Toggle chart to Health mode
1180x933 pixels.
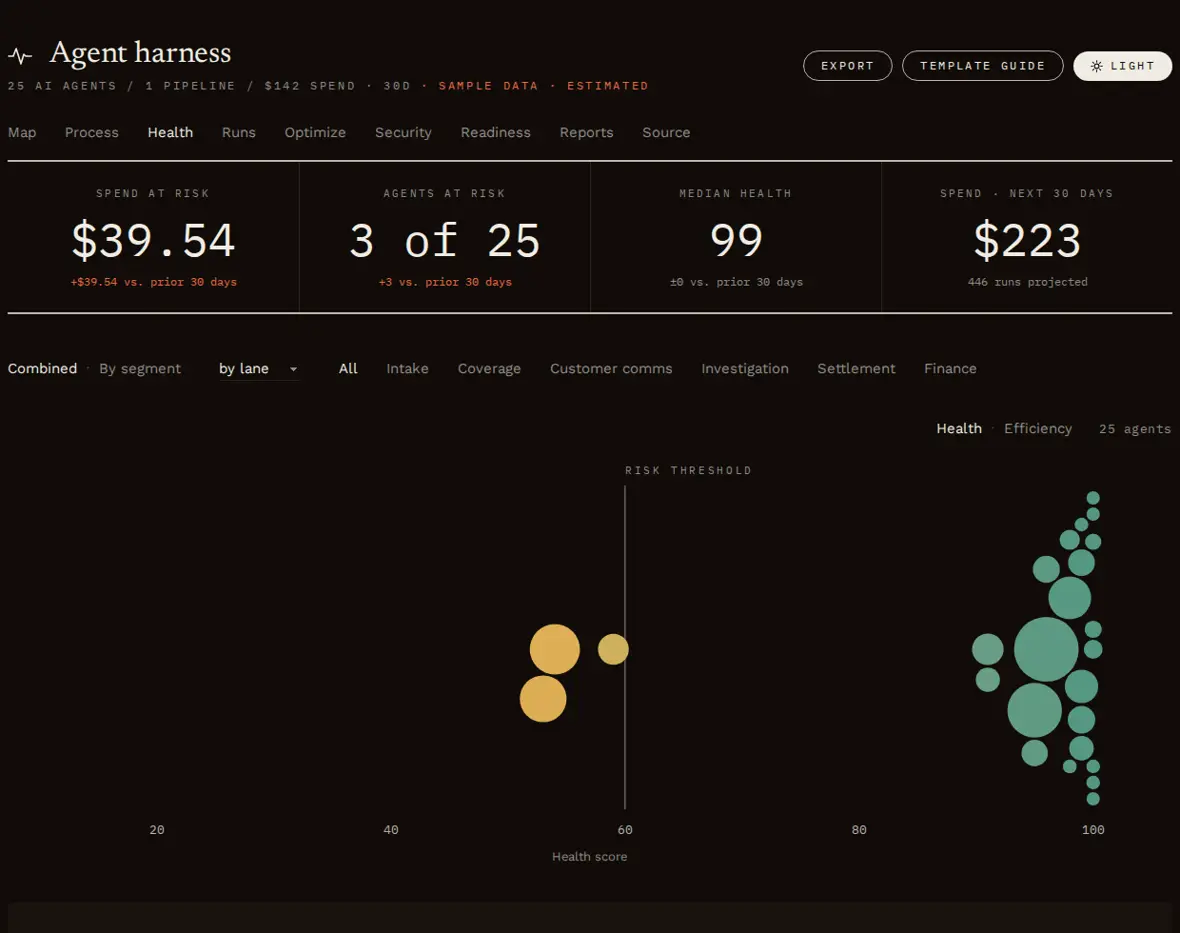(x=959, y=428)
